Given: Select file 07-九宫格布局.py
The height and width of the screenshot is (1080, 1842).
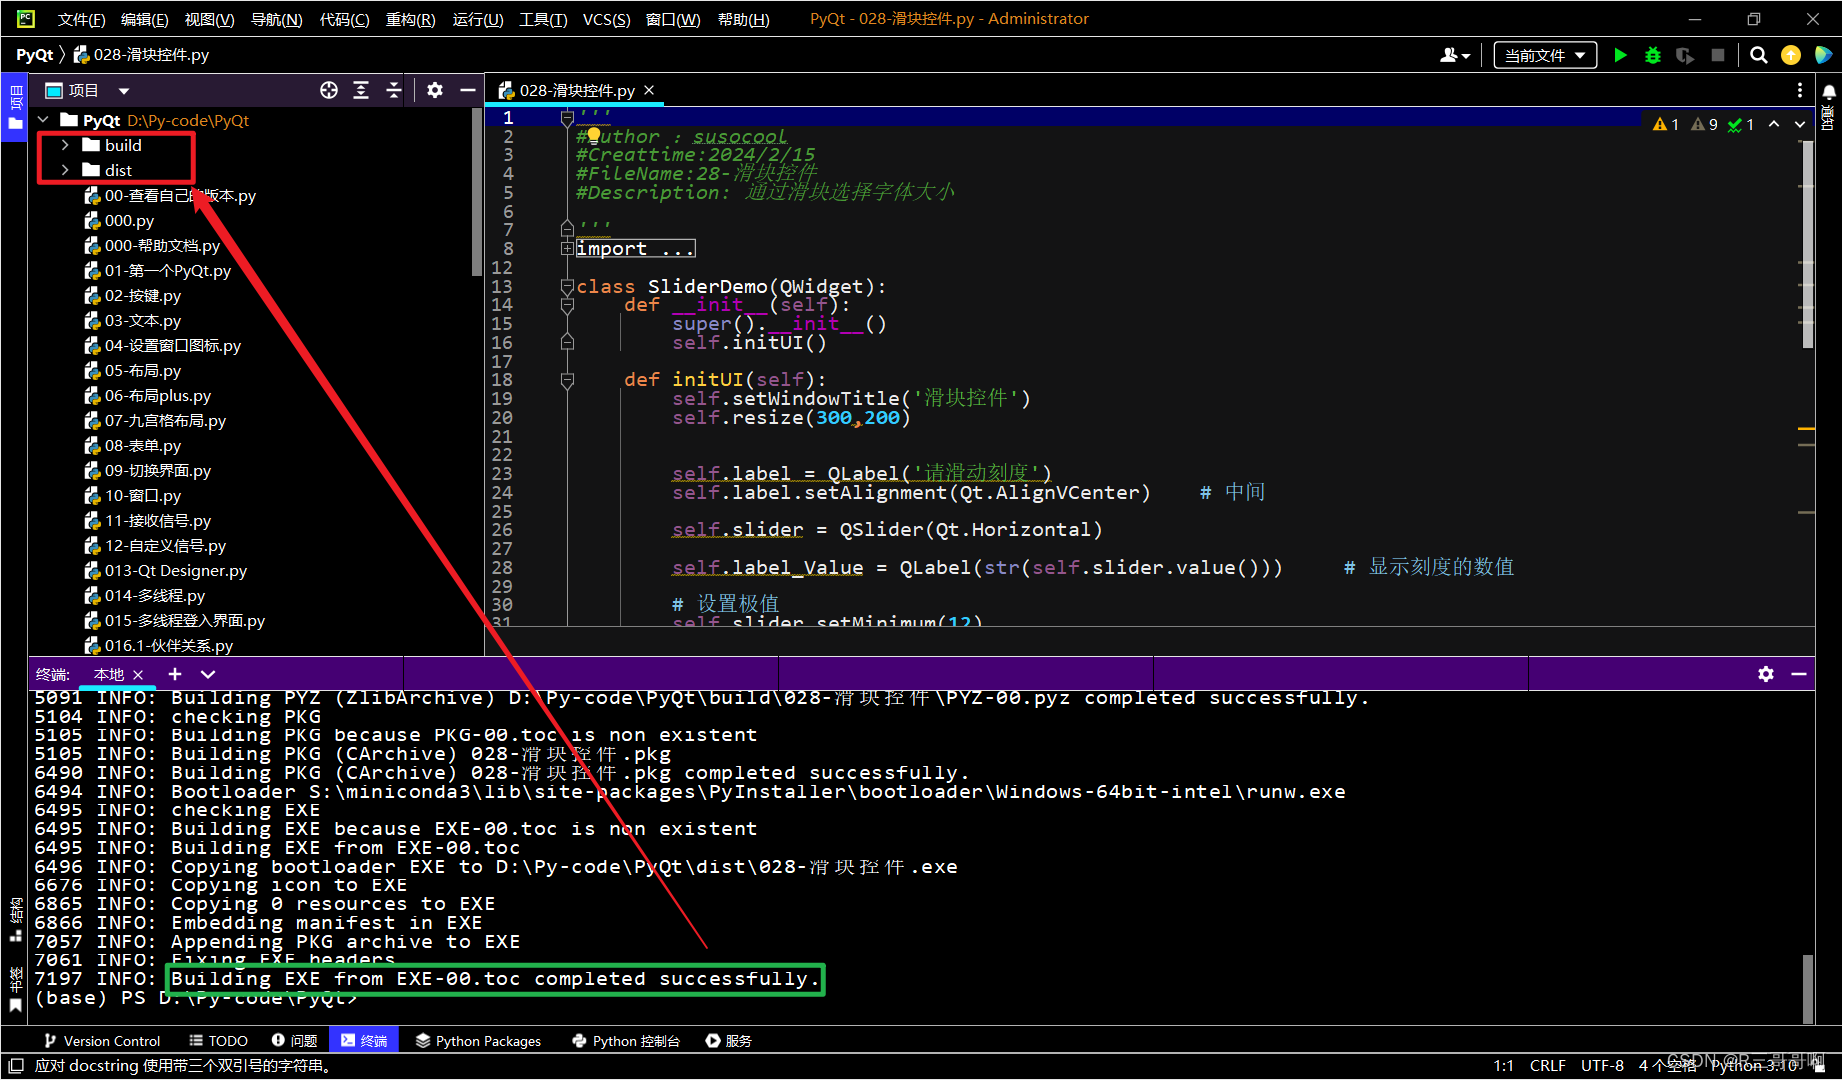Looking at the screenshot, I should [x=155, y=420].
